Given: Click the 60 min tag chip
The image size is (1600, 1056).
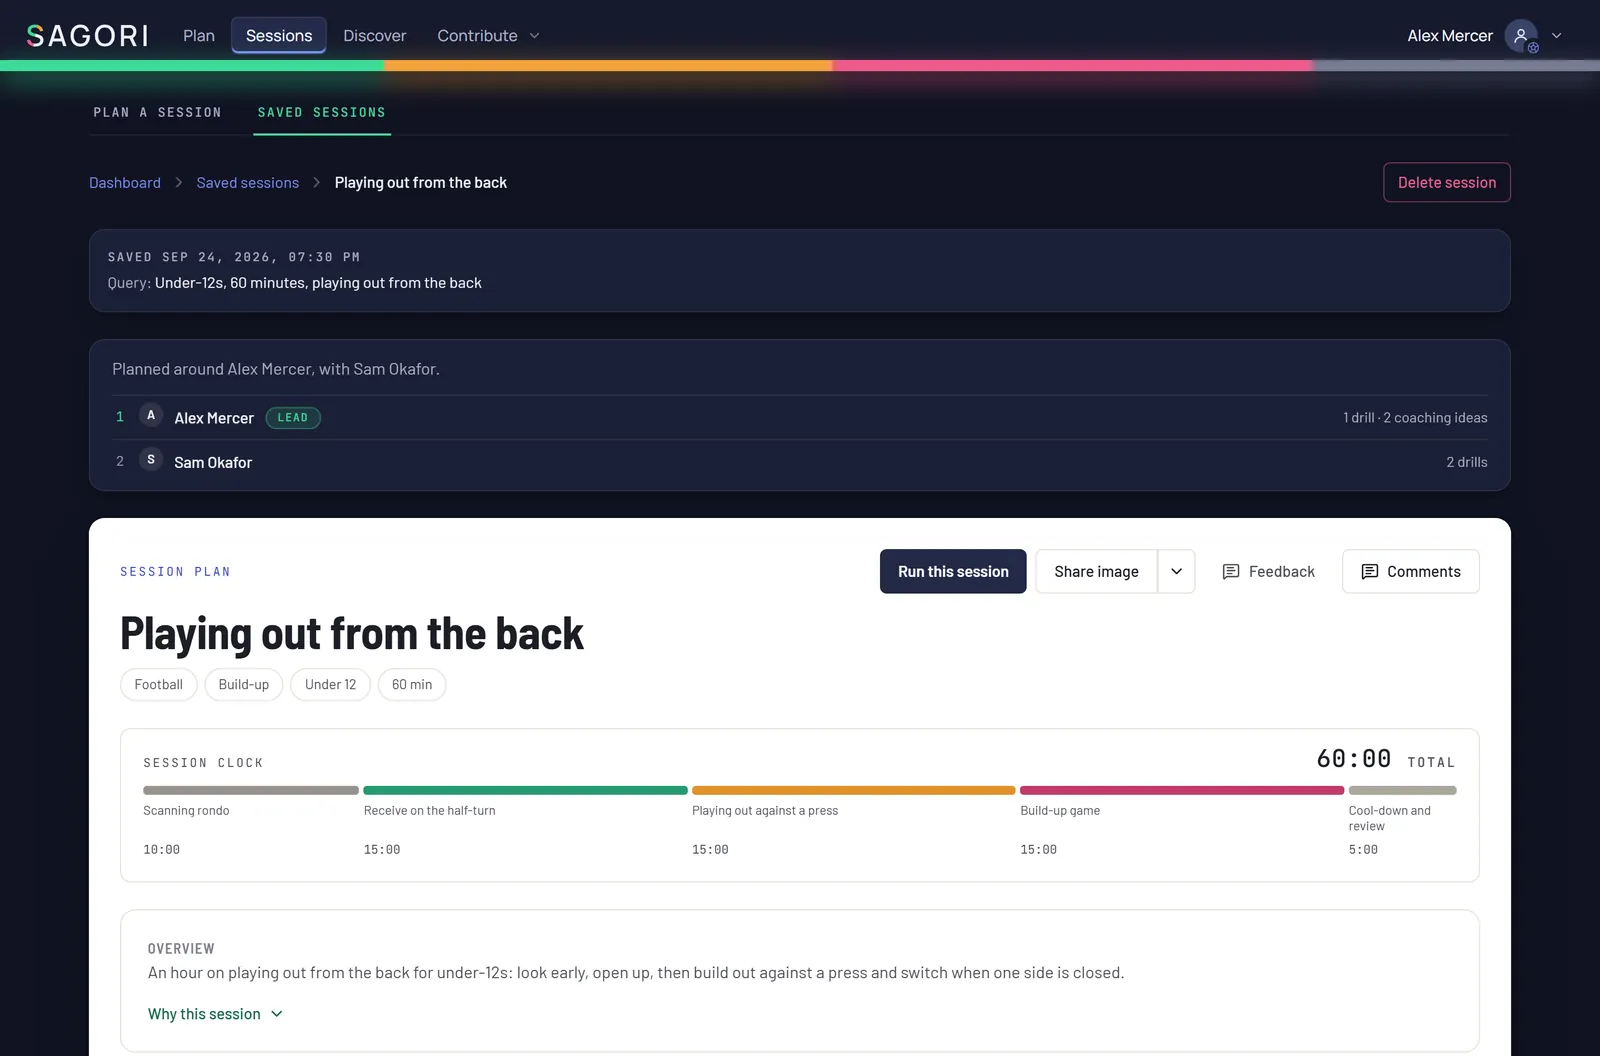Looking at the screenshot, I should tap(412, 685).
